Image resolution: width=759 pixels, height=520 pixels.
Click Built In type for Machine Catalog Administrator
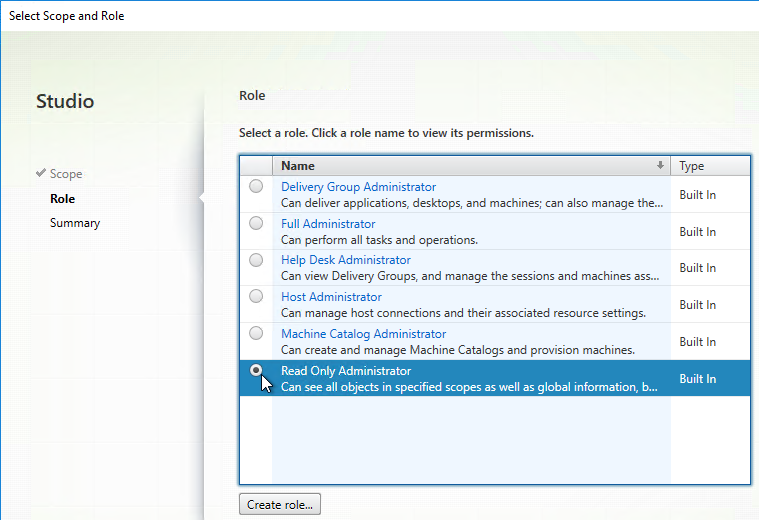click(x=698, y=342)
